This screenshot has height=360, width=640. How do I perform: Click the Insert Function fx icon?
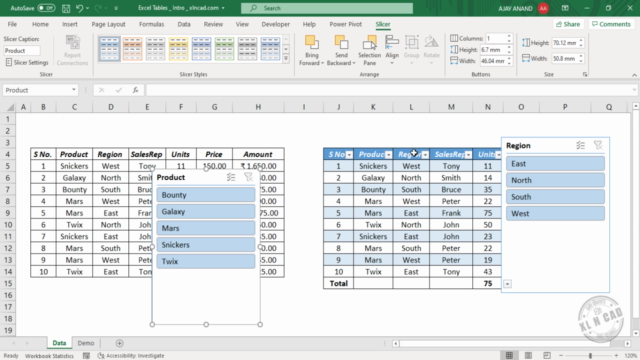pyautogui.click(x=136, y=90)
